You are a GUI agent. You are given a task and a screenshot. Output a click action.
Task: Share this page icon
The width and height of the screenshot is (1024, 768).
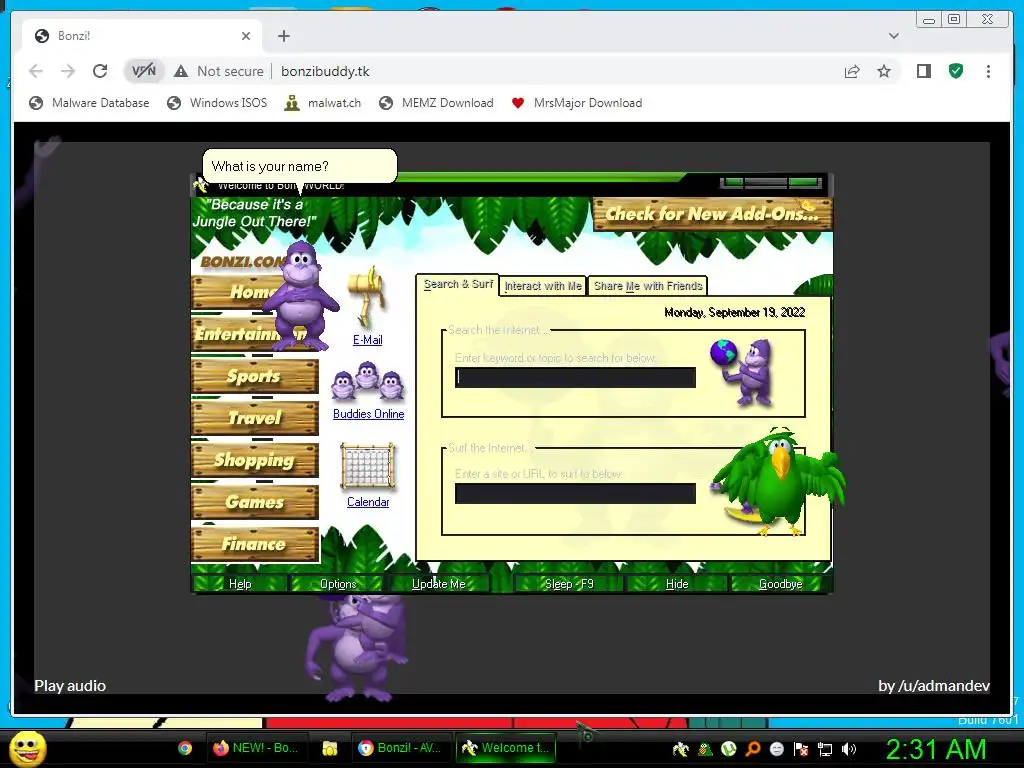[x=852, y=71]
